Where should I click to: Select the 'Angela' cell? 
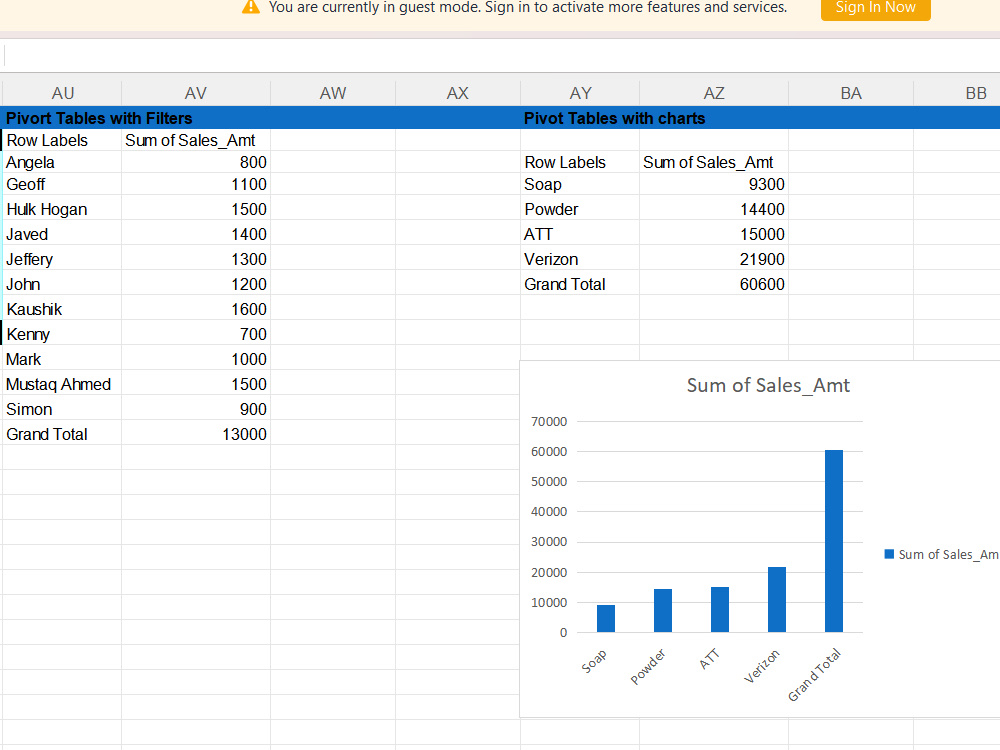(62, 162)
